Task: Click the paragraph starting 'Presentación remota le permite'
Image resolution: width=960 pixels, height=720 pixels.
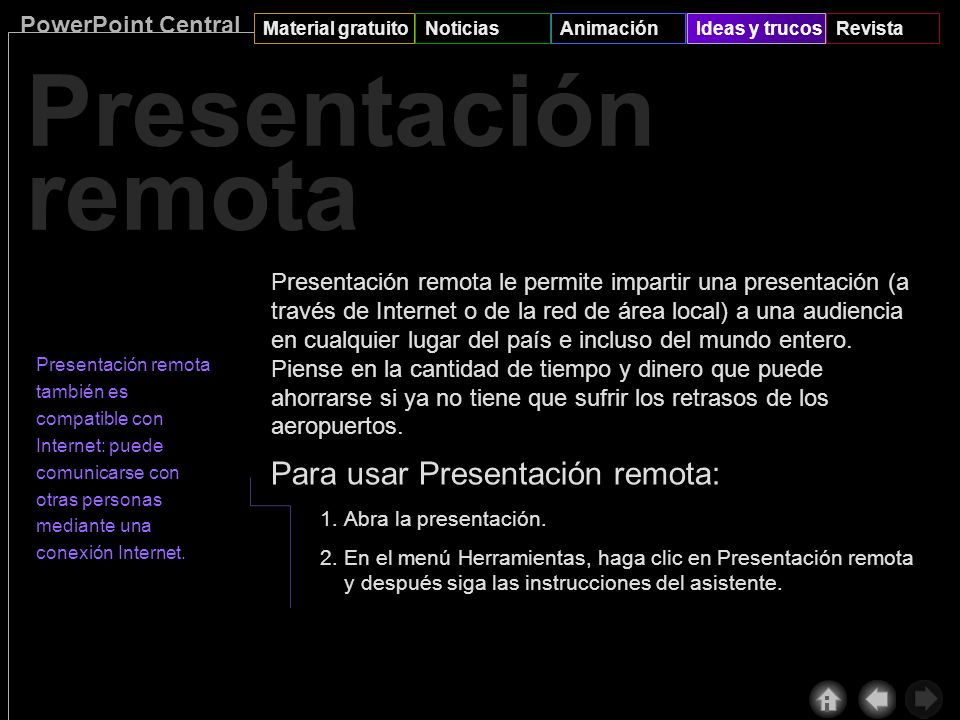Action: tap(590, 354)
